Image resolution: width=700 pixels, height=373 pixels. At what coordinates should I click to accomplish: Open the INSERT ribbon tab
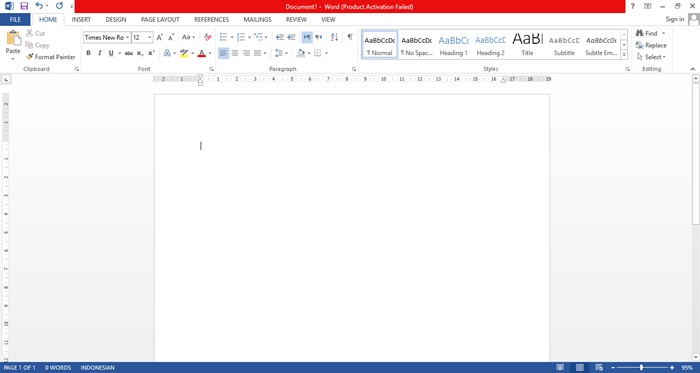(81, 20)
